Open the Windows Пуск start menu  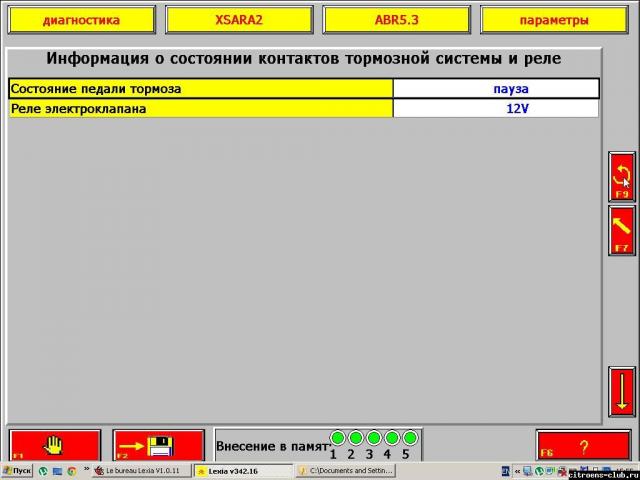pos(17,470)
